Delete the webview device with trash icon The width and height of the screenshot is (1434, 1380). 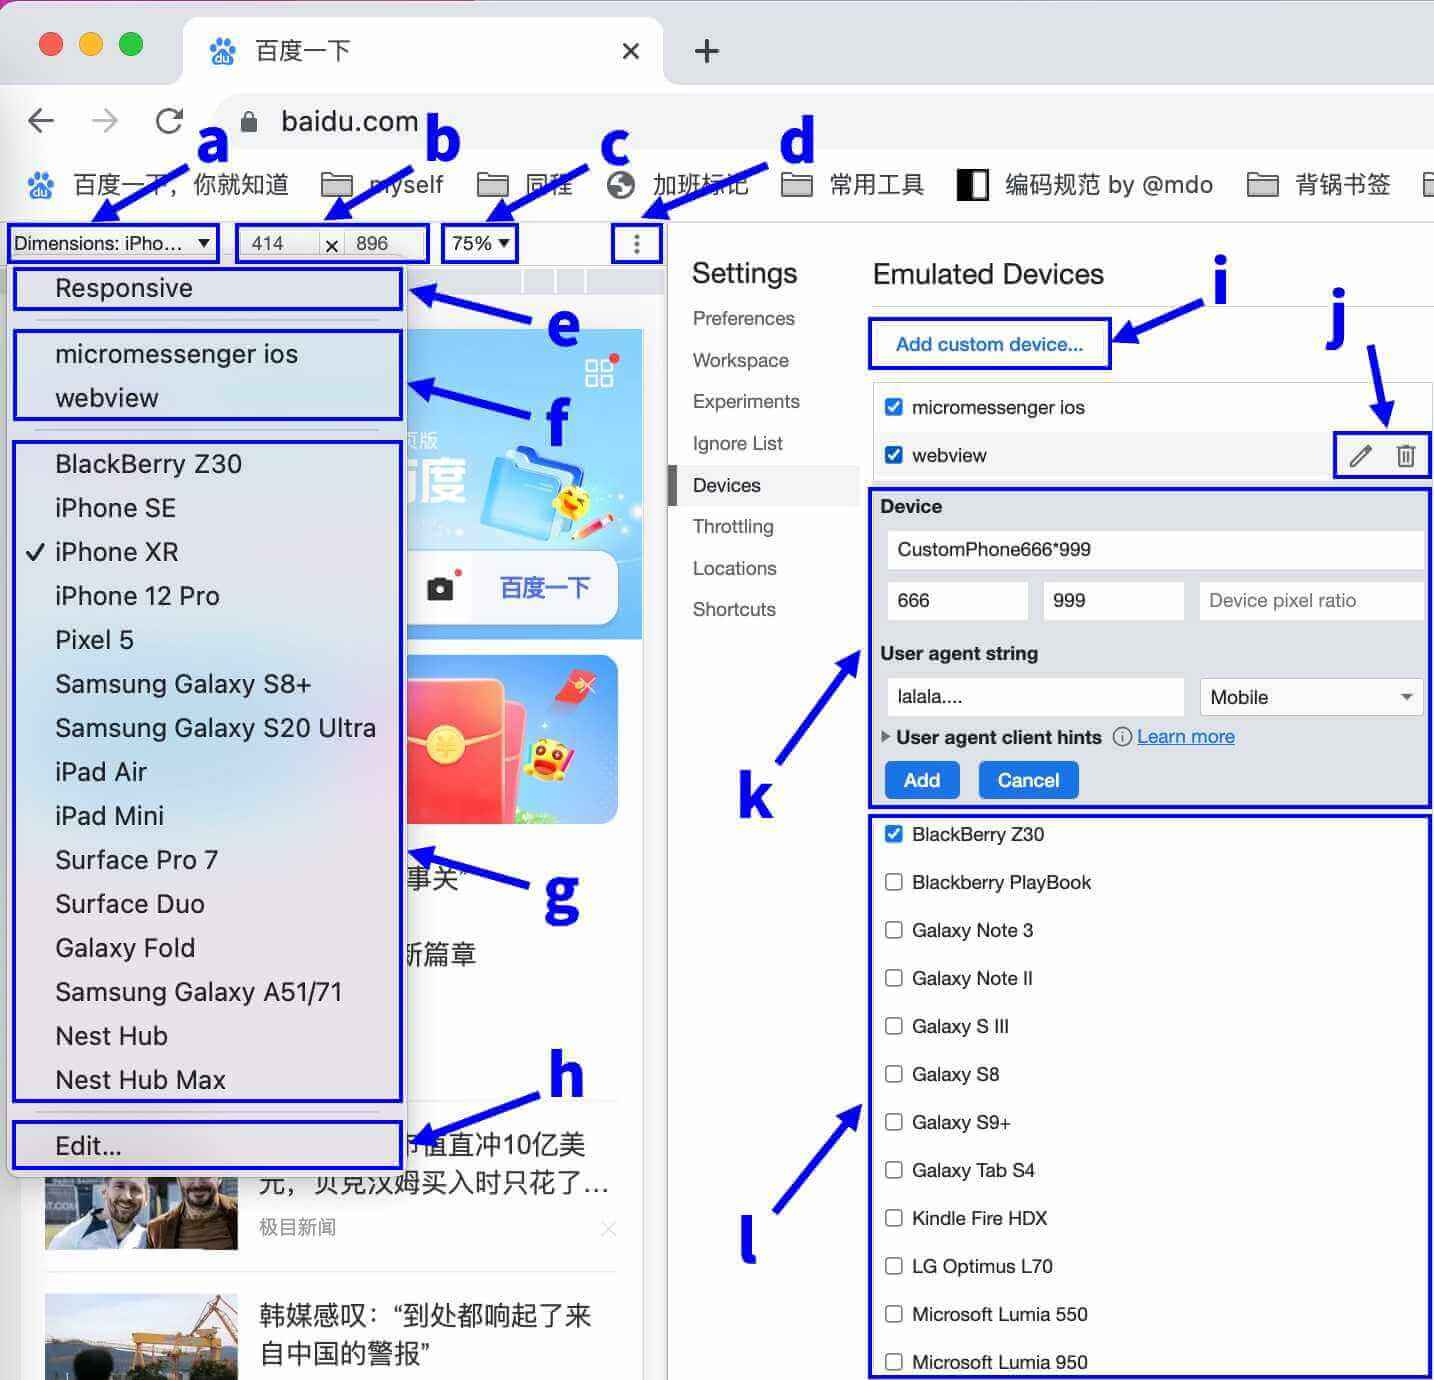1406,456
